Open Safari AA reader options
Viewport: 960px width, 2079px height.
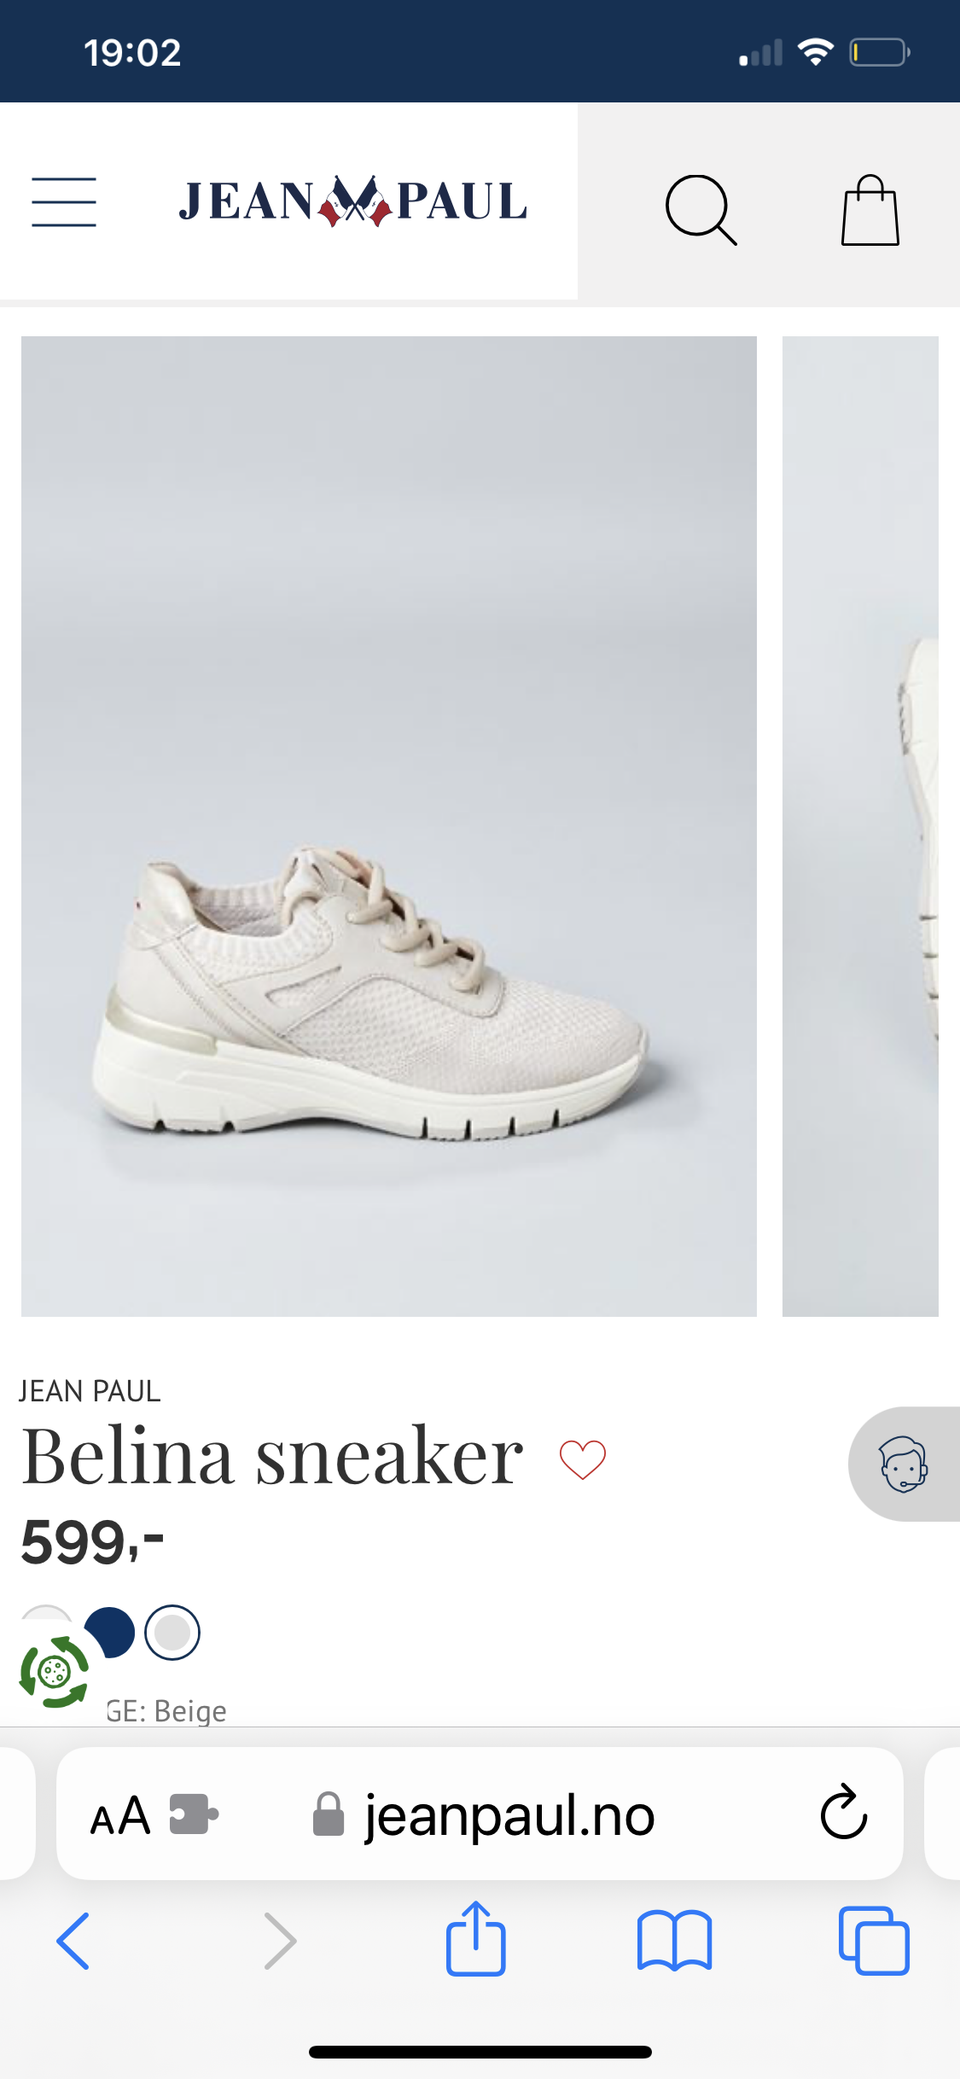(x=120, y=1815)
